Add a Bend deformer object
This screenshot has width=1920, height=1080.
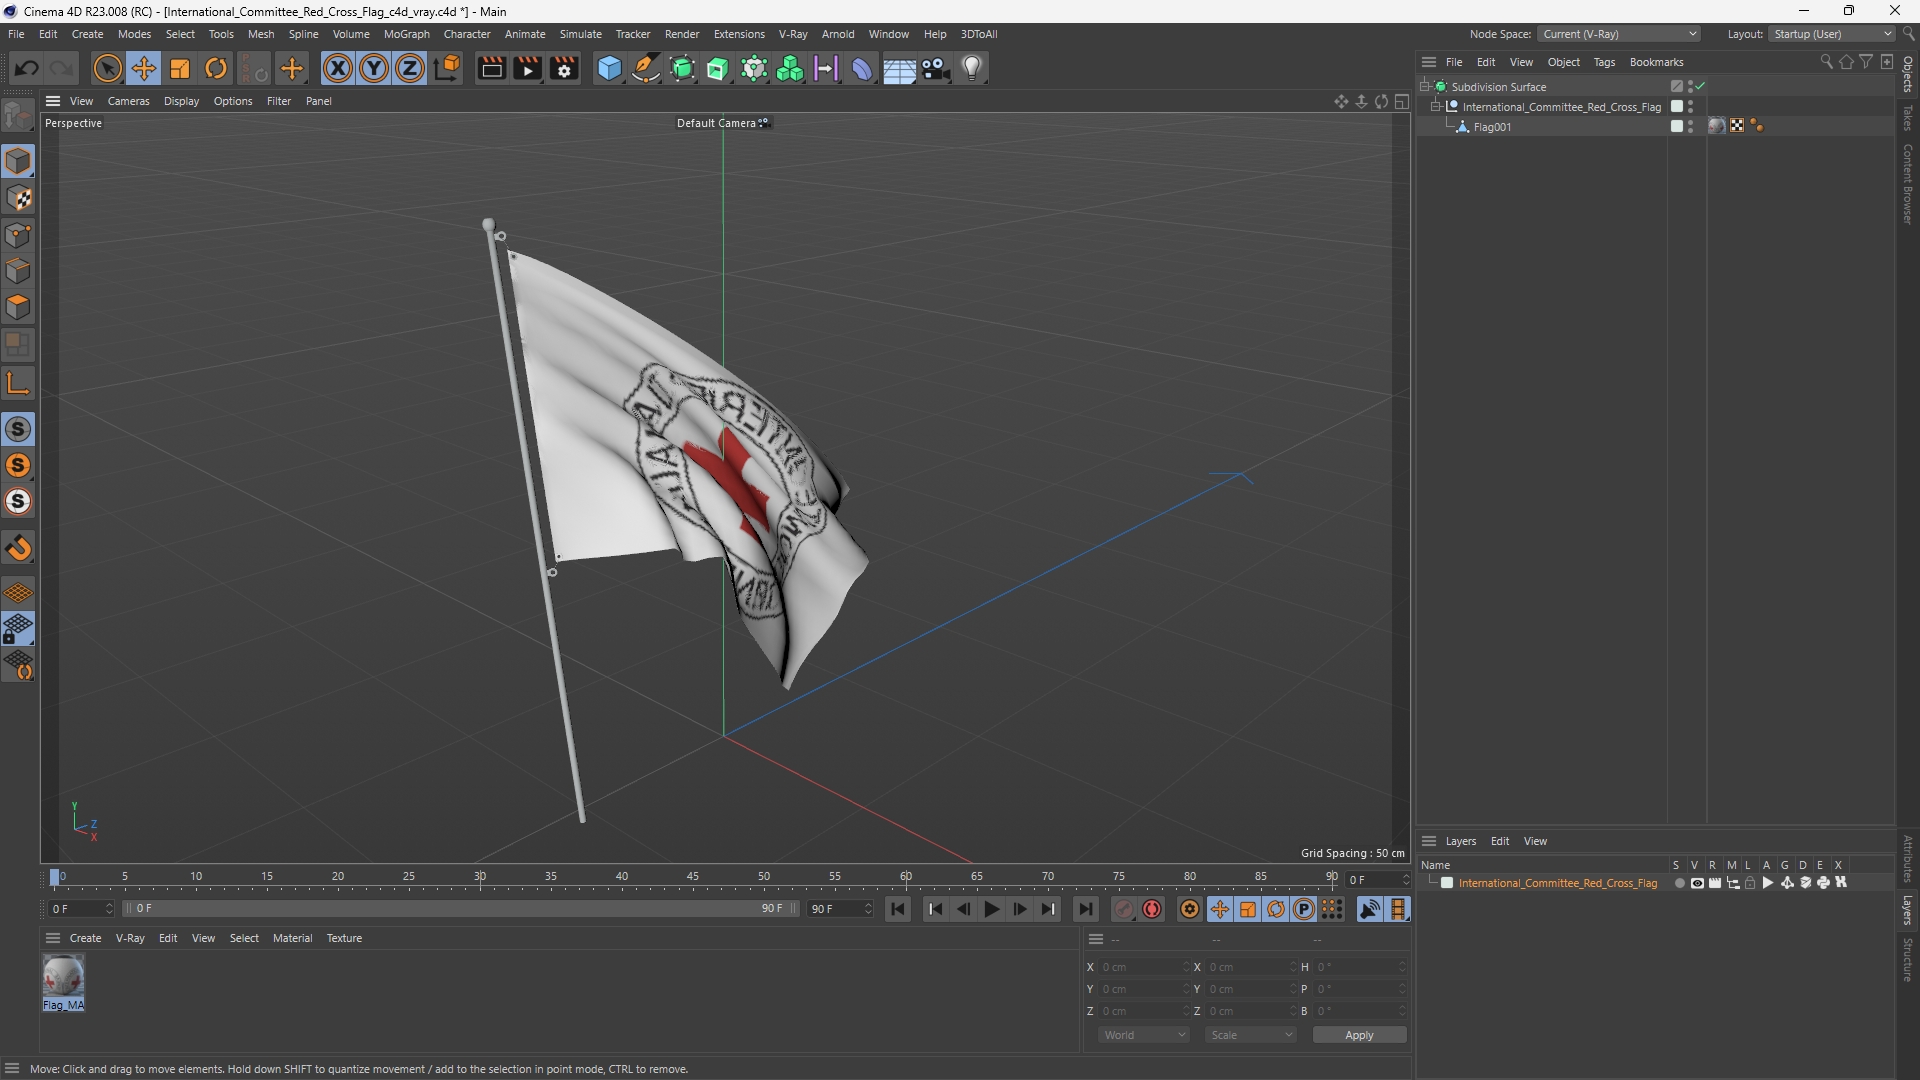[x=862, y=68]
